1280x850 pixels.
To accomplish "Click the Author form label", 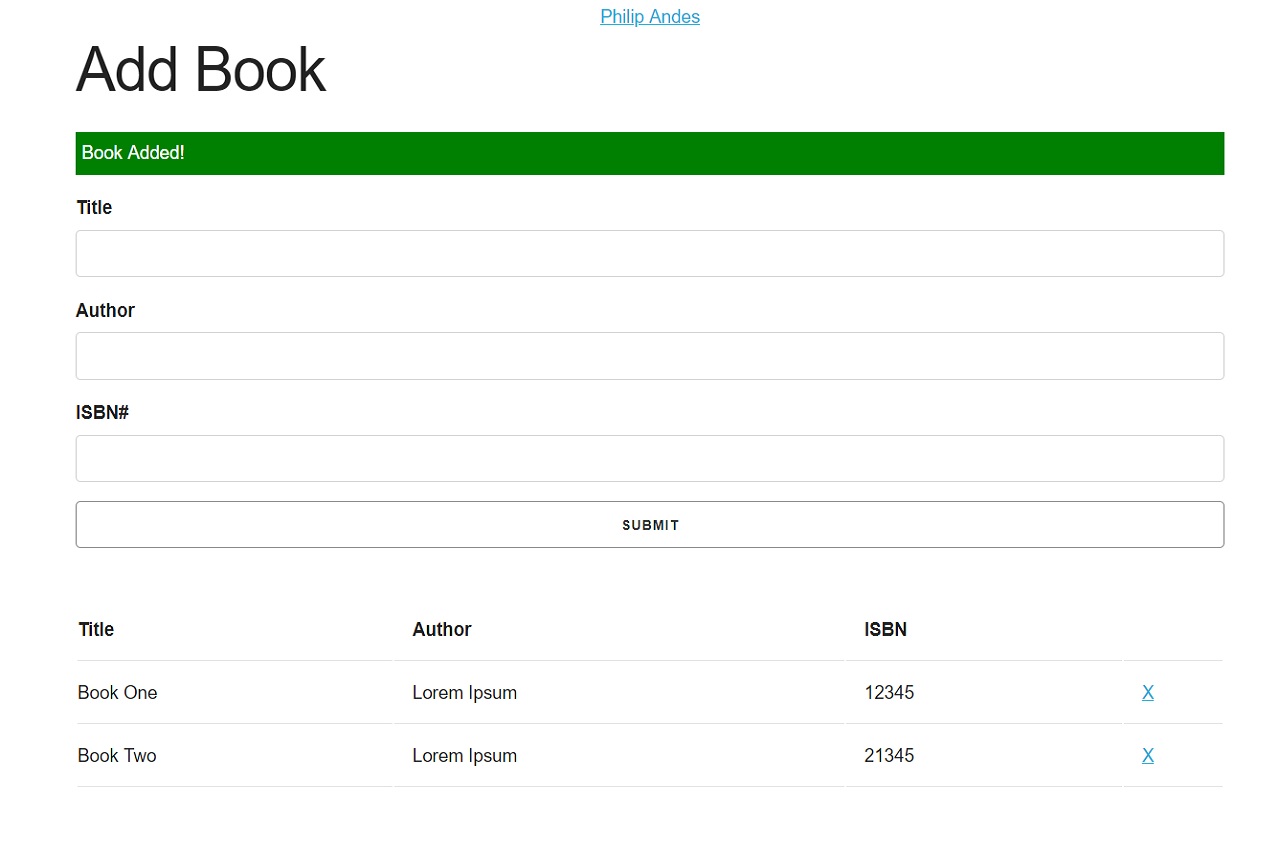I will (x=105, y=311).
